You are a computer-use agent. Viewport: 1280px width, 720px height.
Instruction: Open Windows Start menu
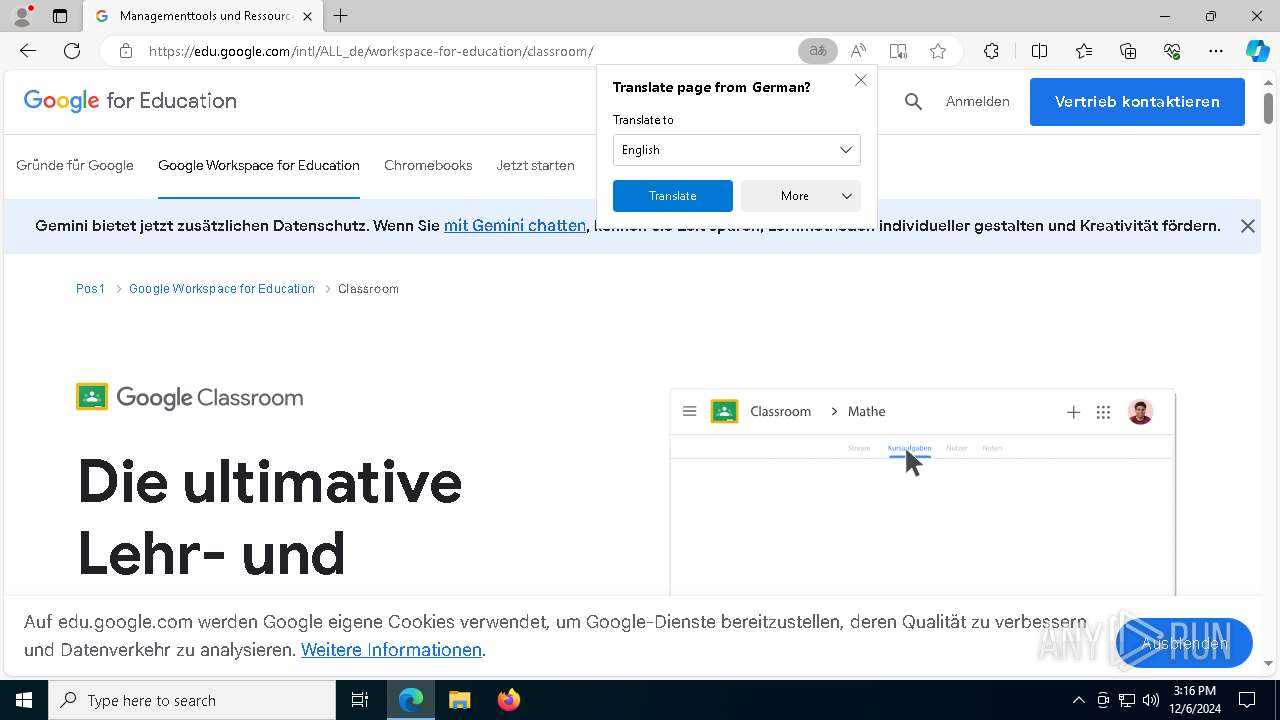[x=24, y=700]
